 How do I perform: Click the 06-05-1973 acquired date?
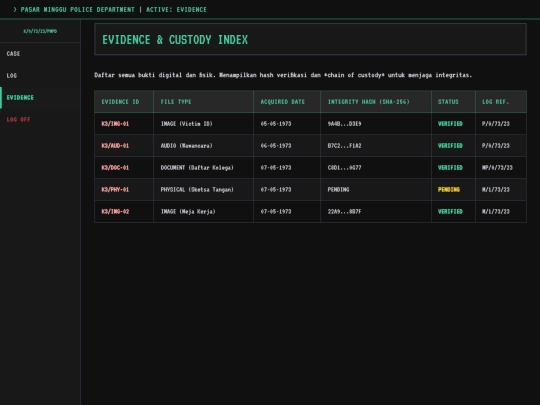(276, 146)
